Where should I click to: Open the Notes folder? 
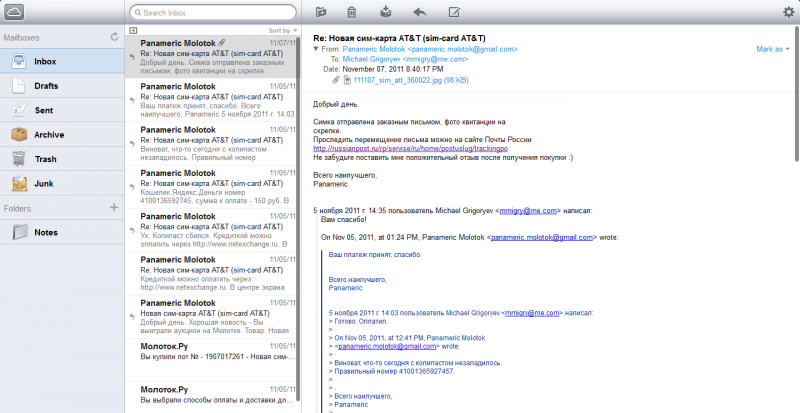(62, 232)
